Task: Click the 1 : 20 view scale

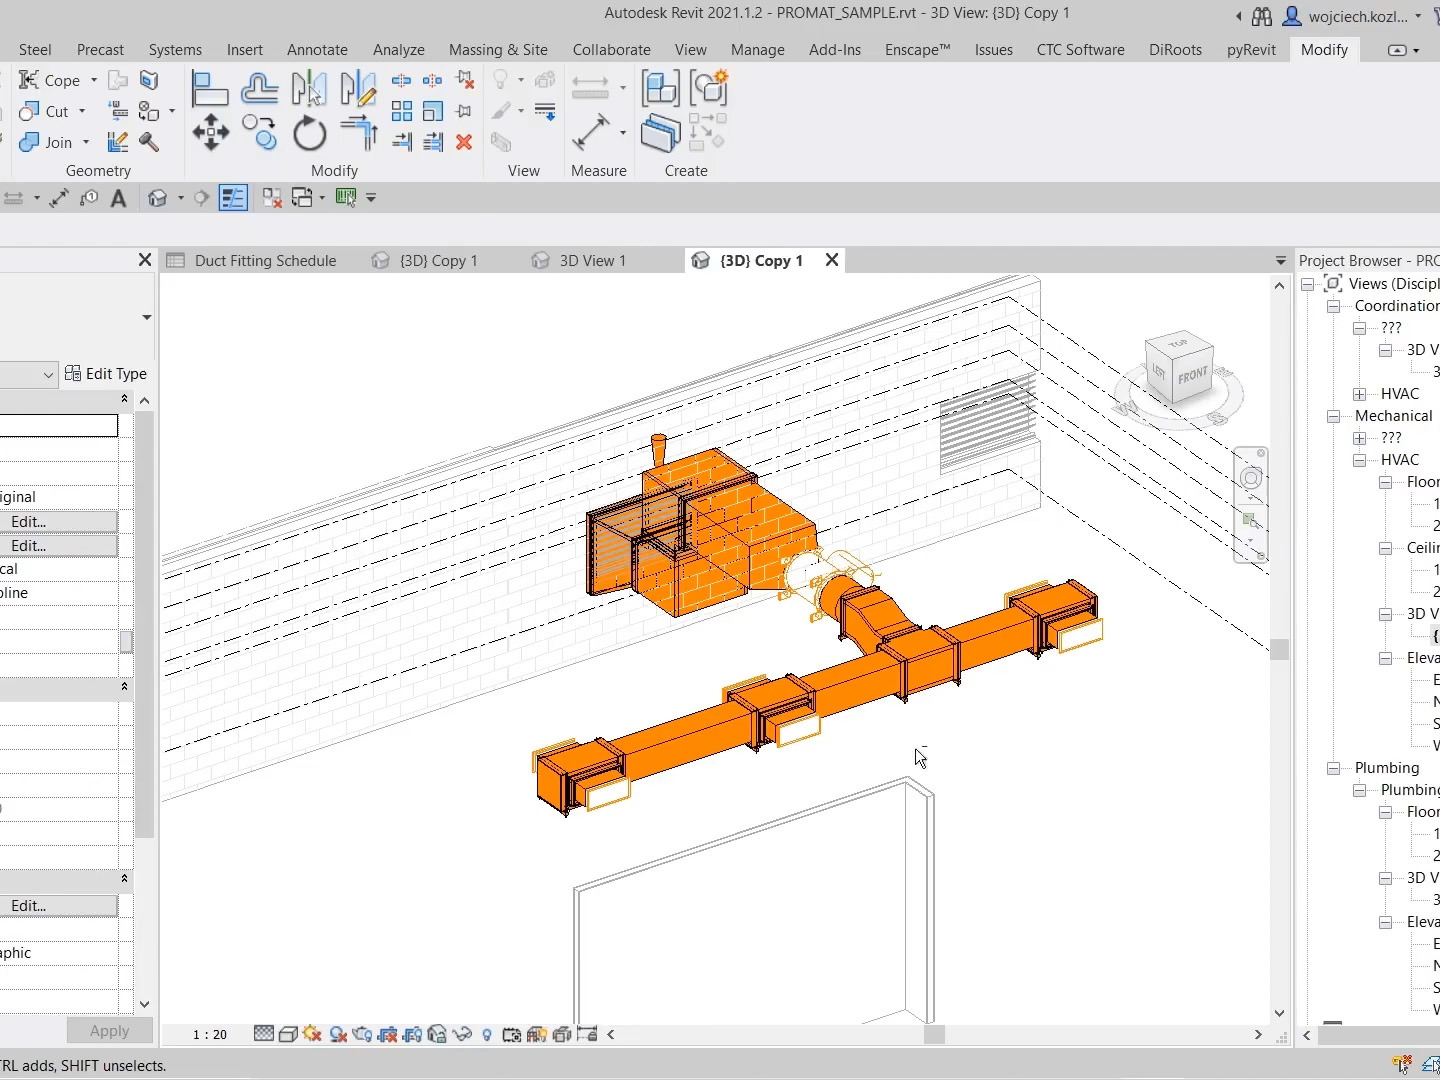Action: pyautogui.click(x=210, y=1034)
